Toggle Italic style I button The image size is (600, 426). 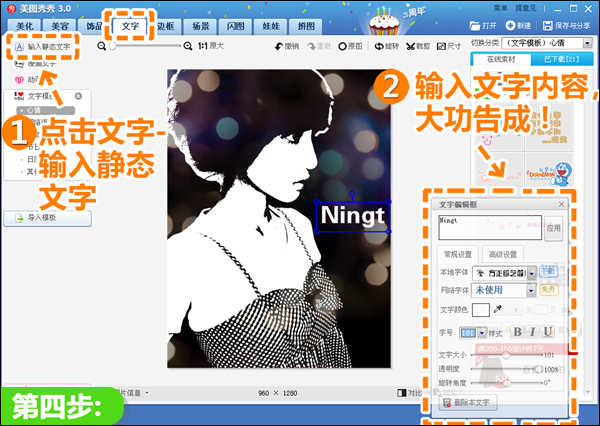click(x=532, y=332)
